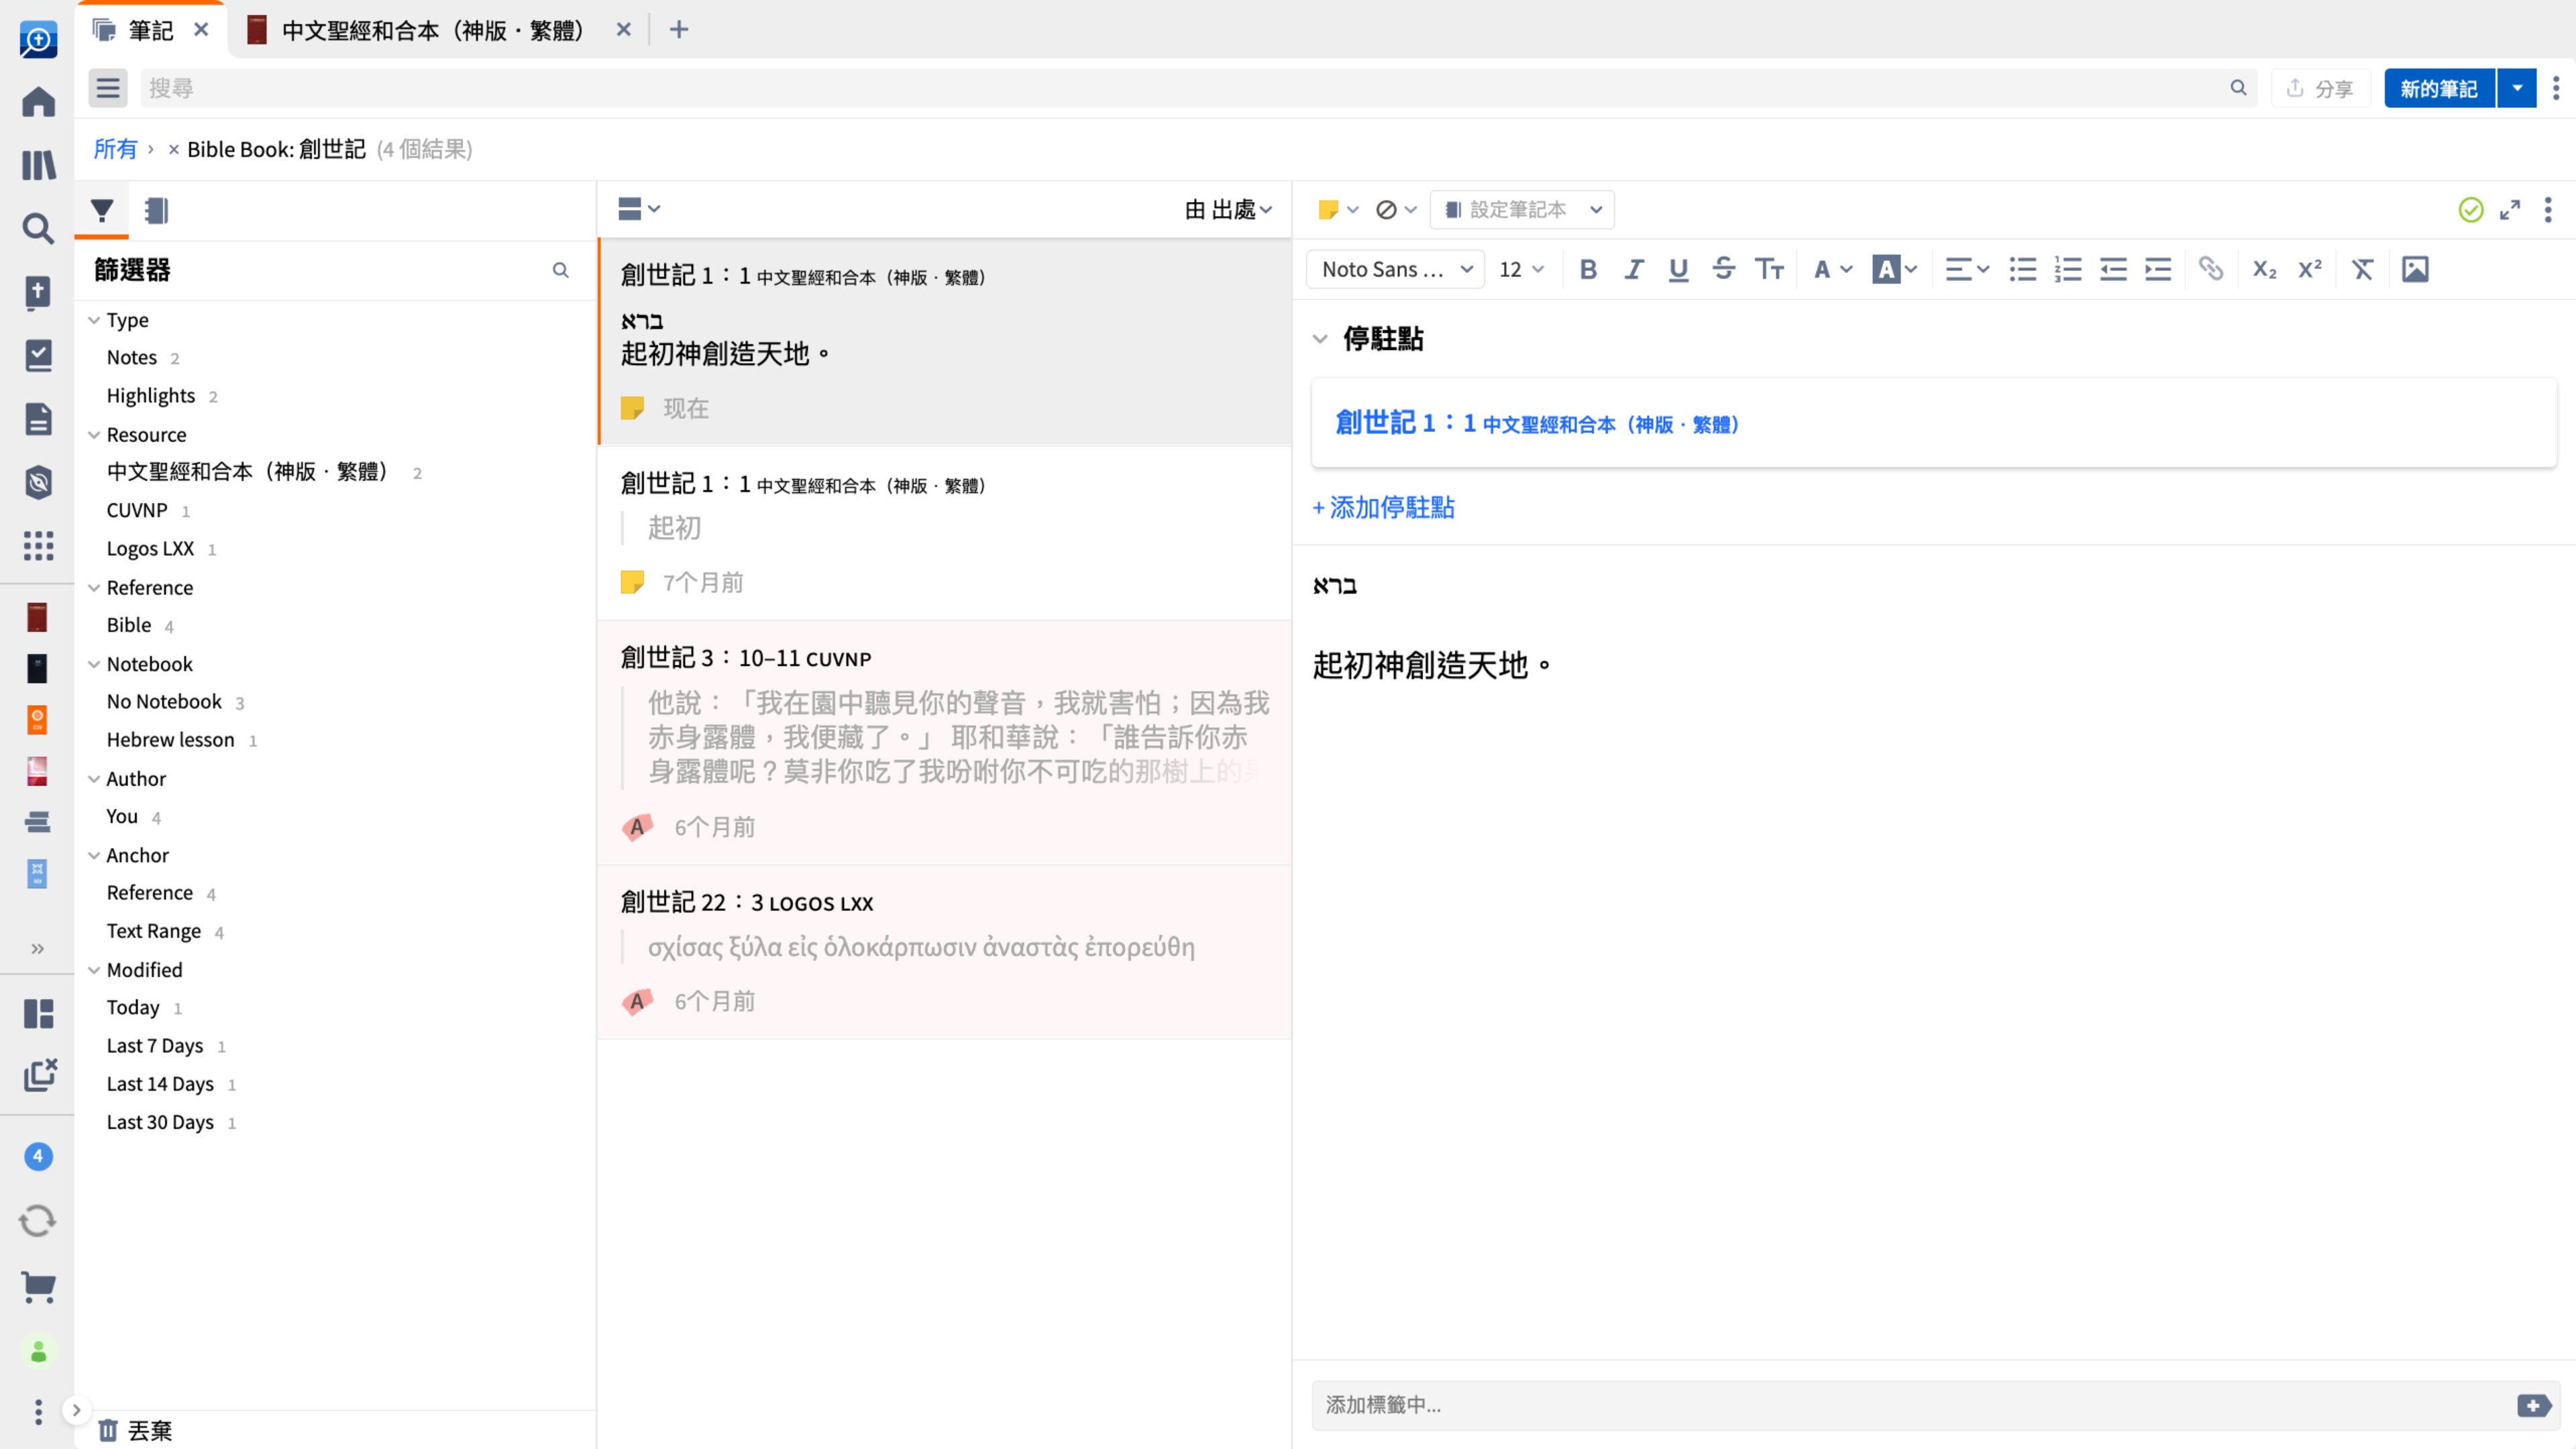Click the sync arrows icon in sidebar
The height and width of the screenshot is (1449, 2576).
pyautogui.click(x=38, y=1221)
